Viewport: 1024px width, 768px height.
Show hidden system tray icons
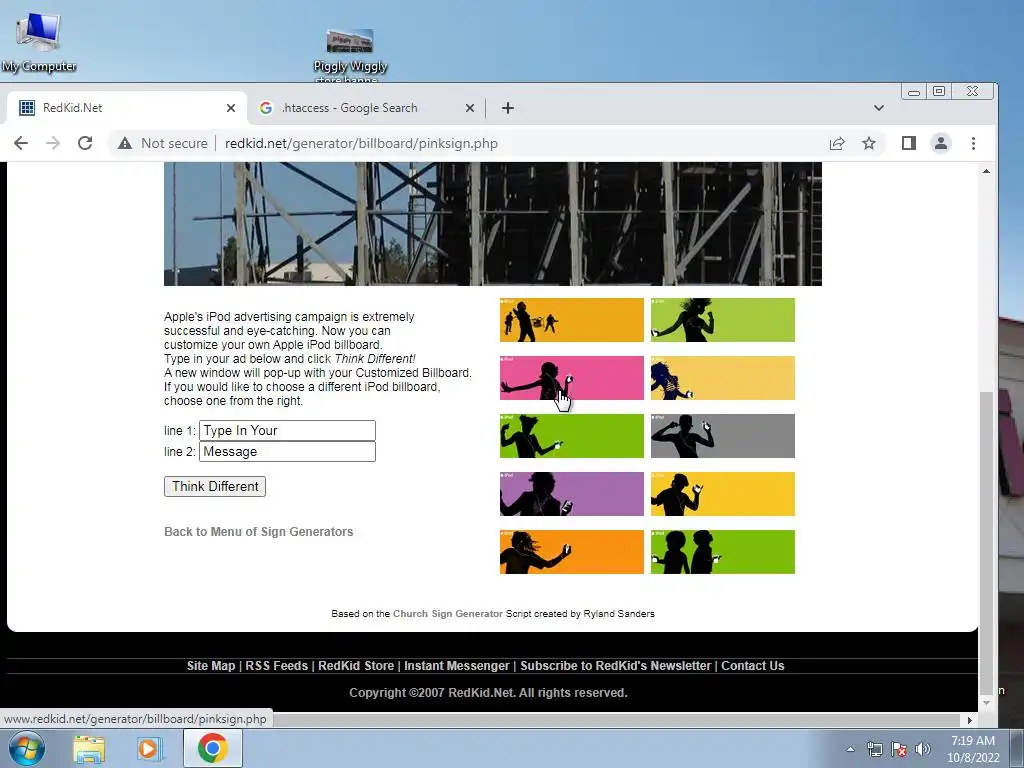click(850, 749)
